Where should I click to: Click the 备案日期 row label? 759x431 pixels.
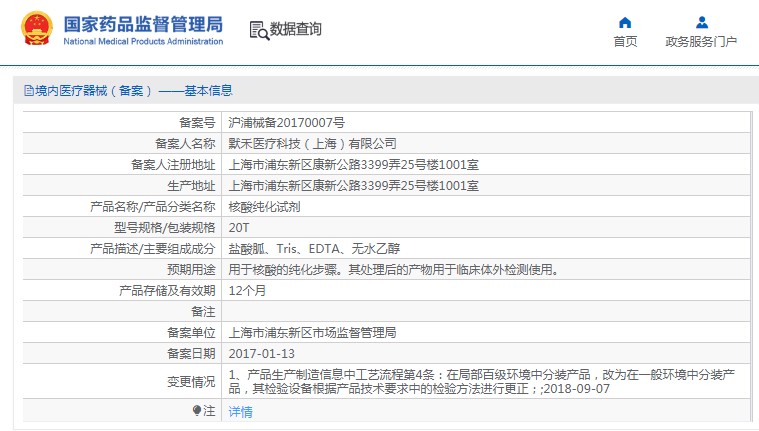(x=191, y=354)
